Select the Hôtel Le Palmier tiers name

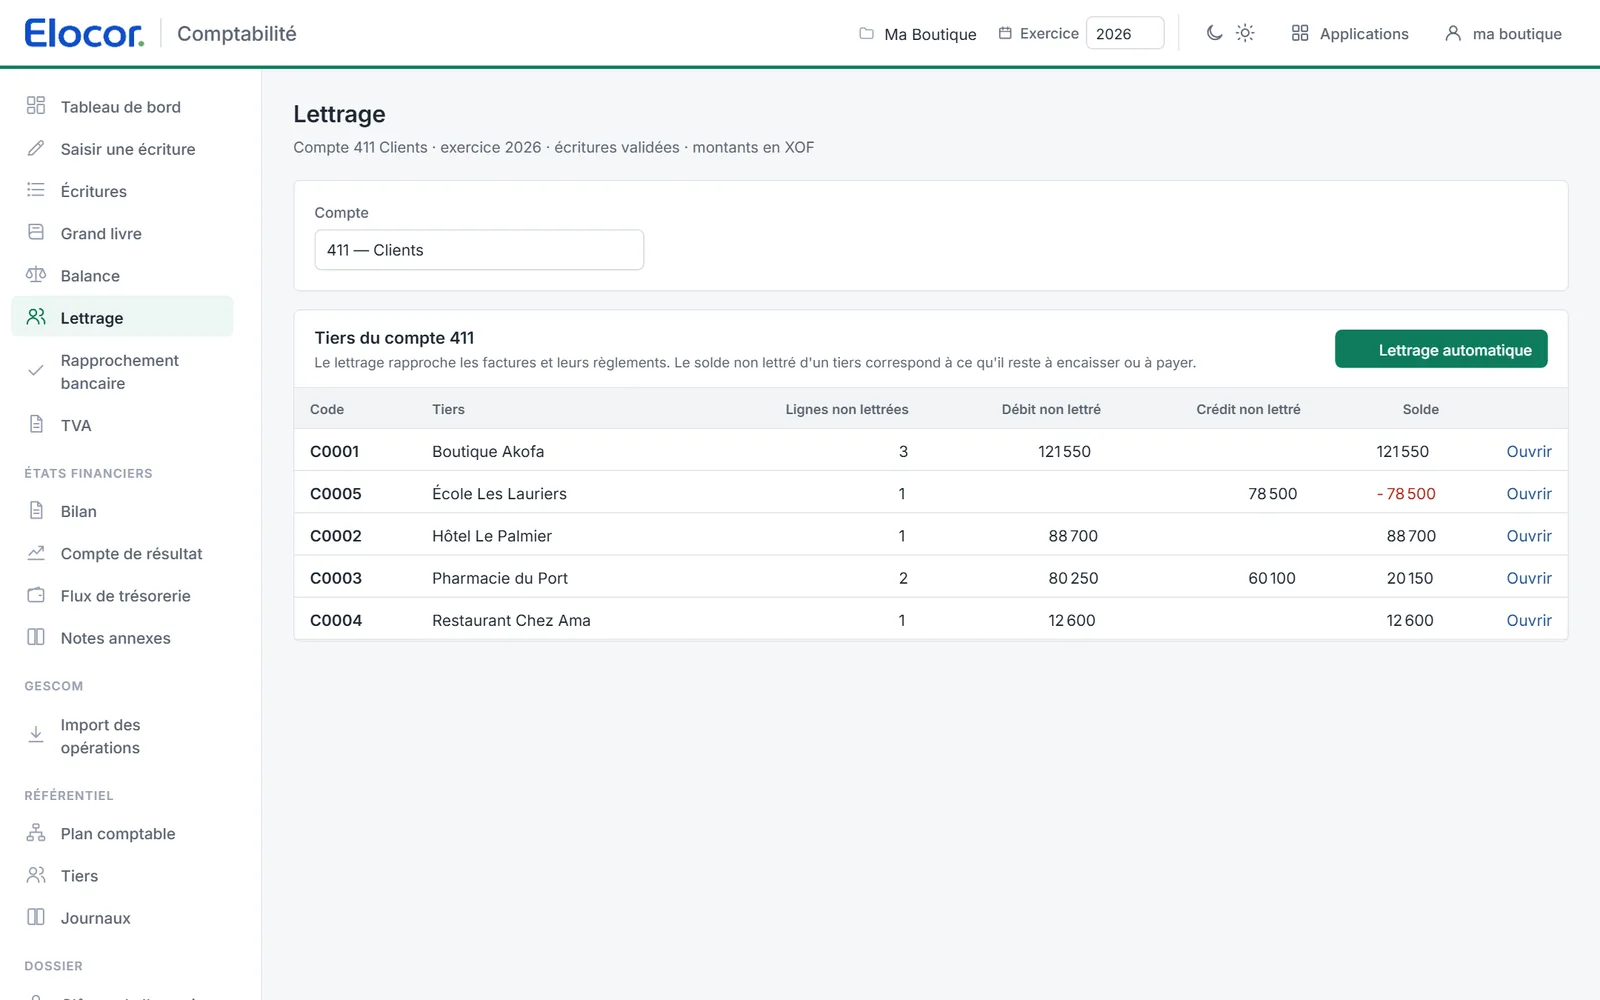pos(492,535)
